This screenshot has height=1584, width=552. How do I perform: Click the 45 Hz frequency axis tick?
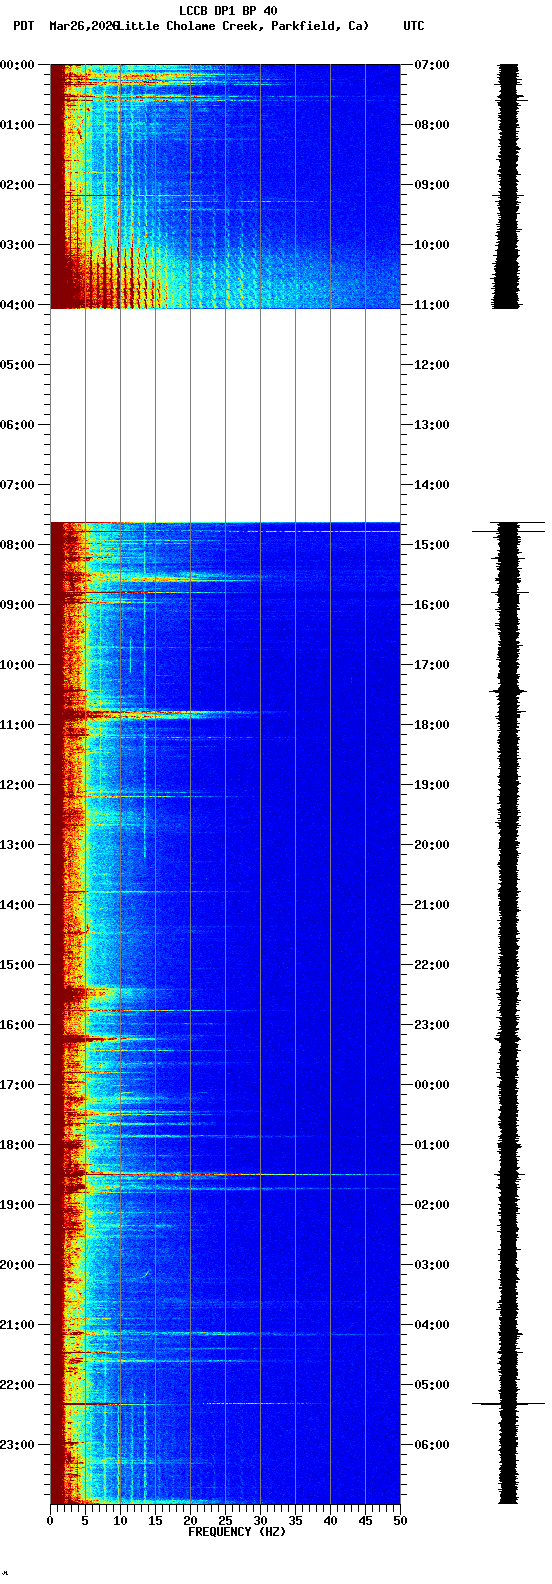pos(365,1521)
